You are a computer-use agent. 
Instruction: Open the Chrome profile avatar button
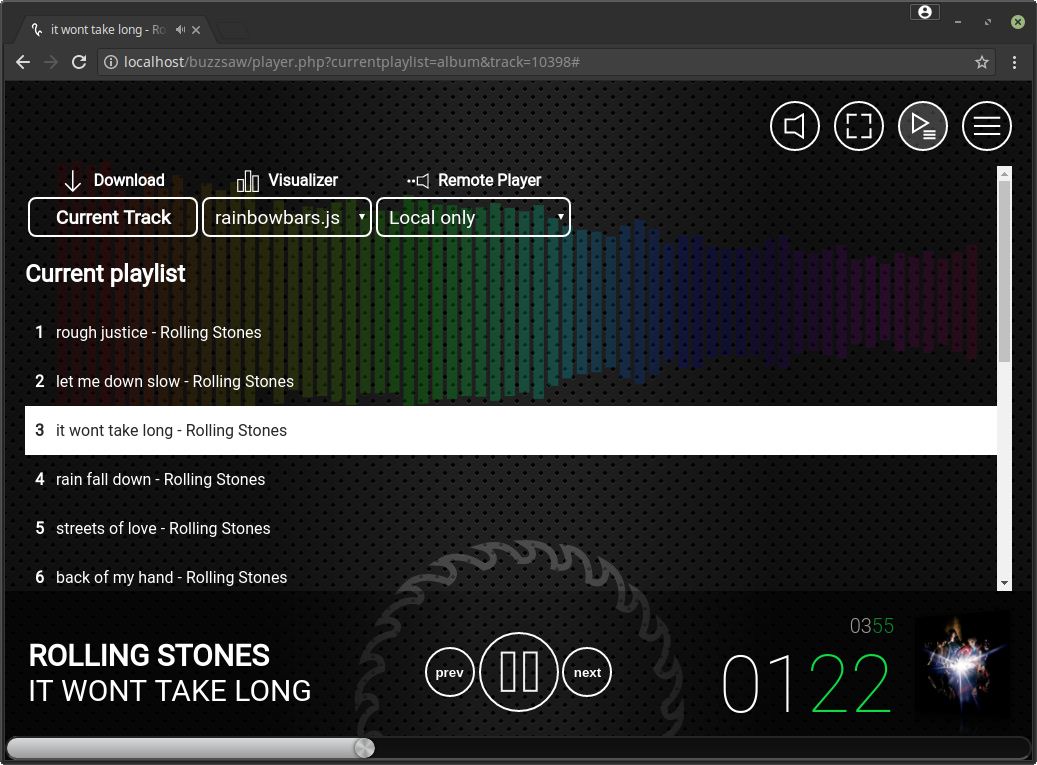[925, 12]
